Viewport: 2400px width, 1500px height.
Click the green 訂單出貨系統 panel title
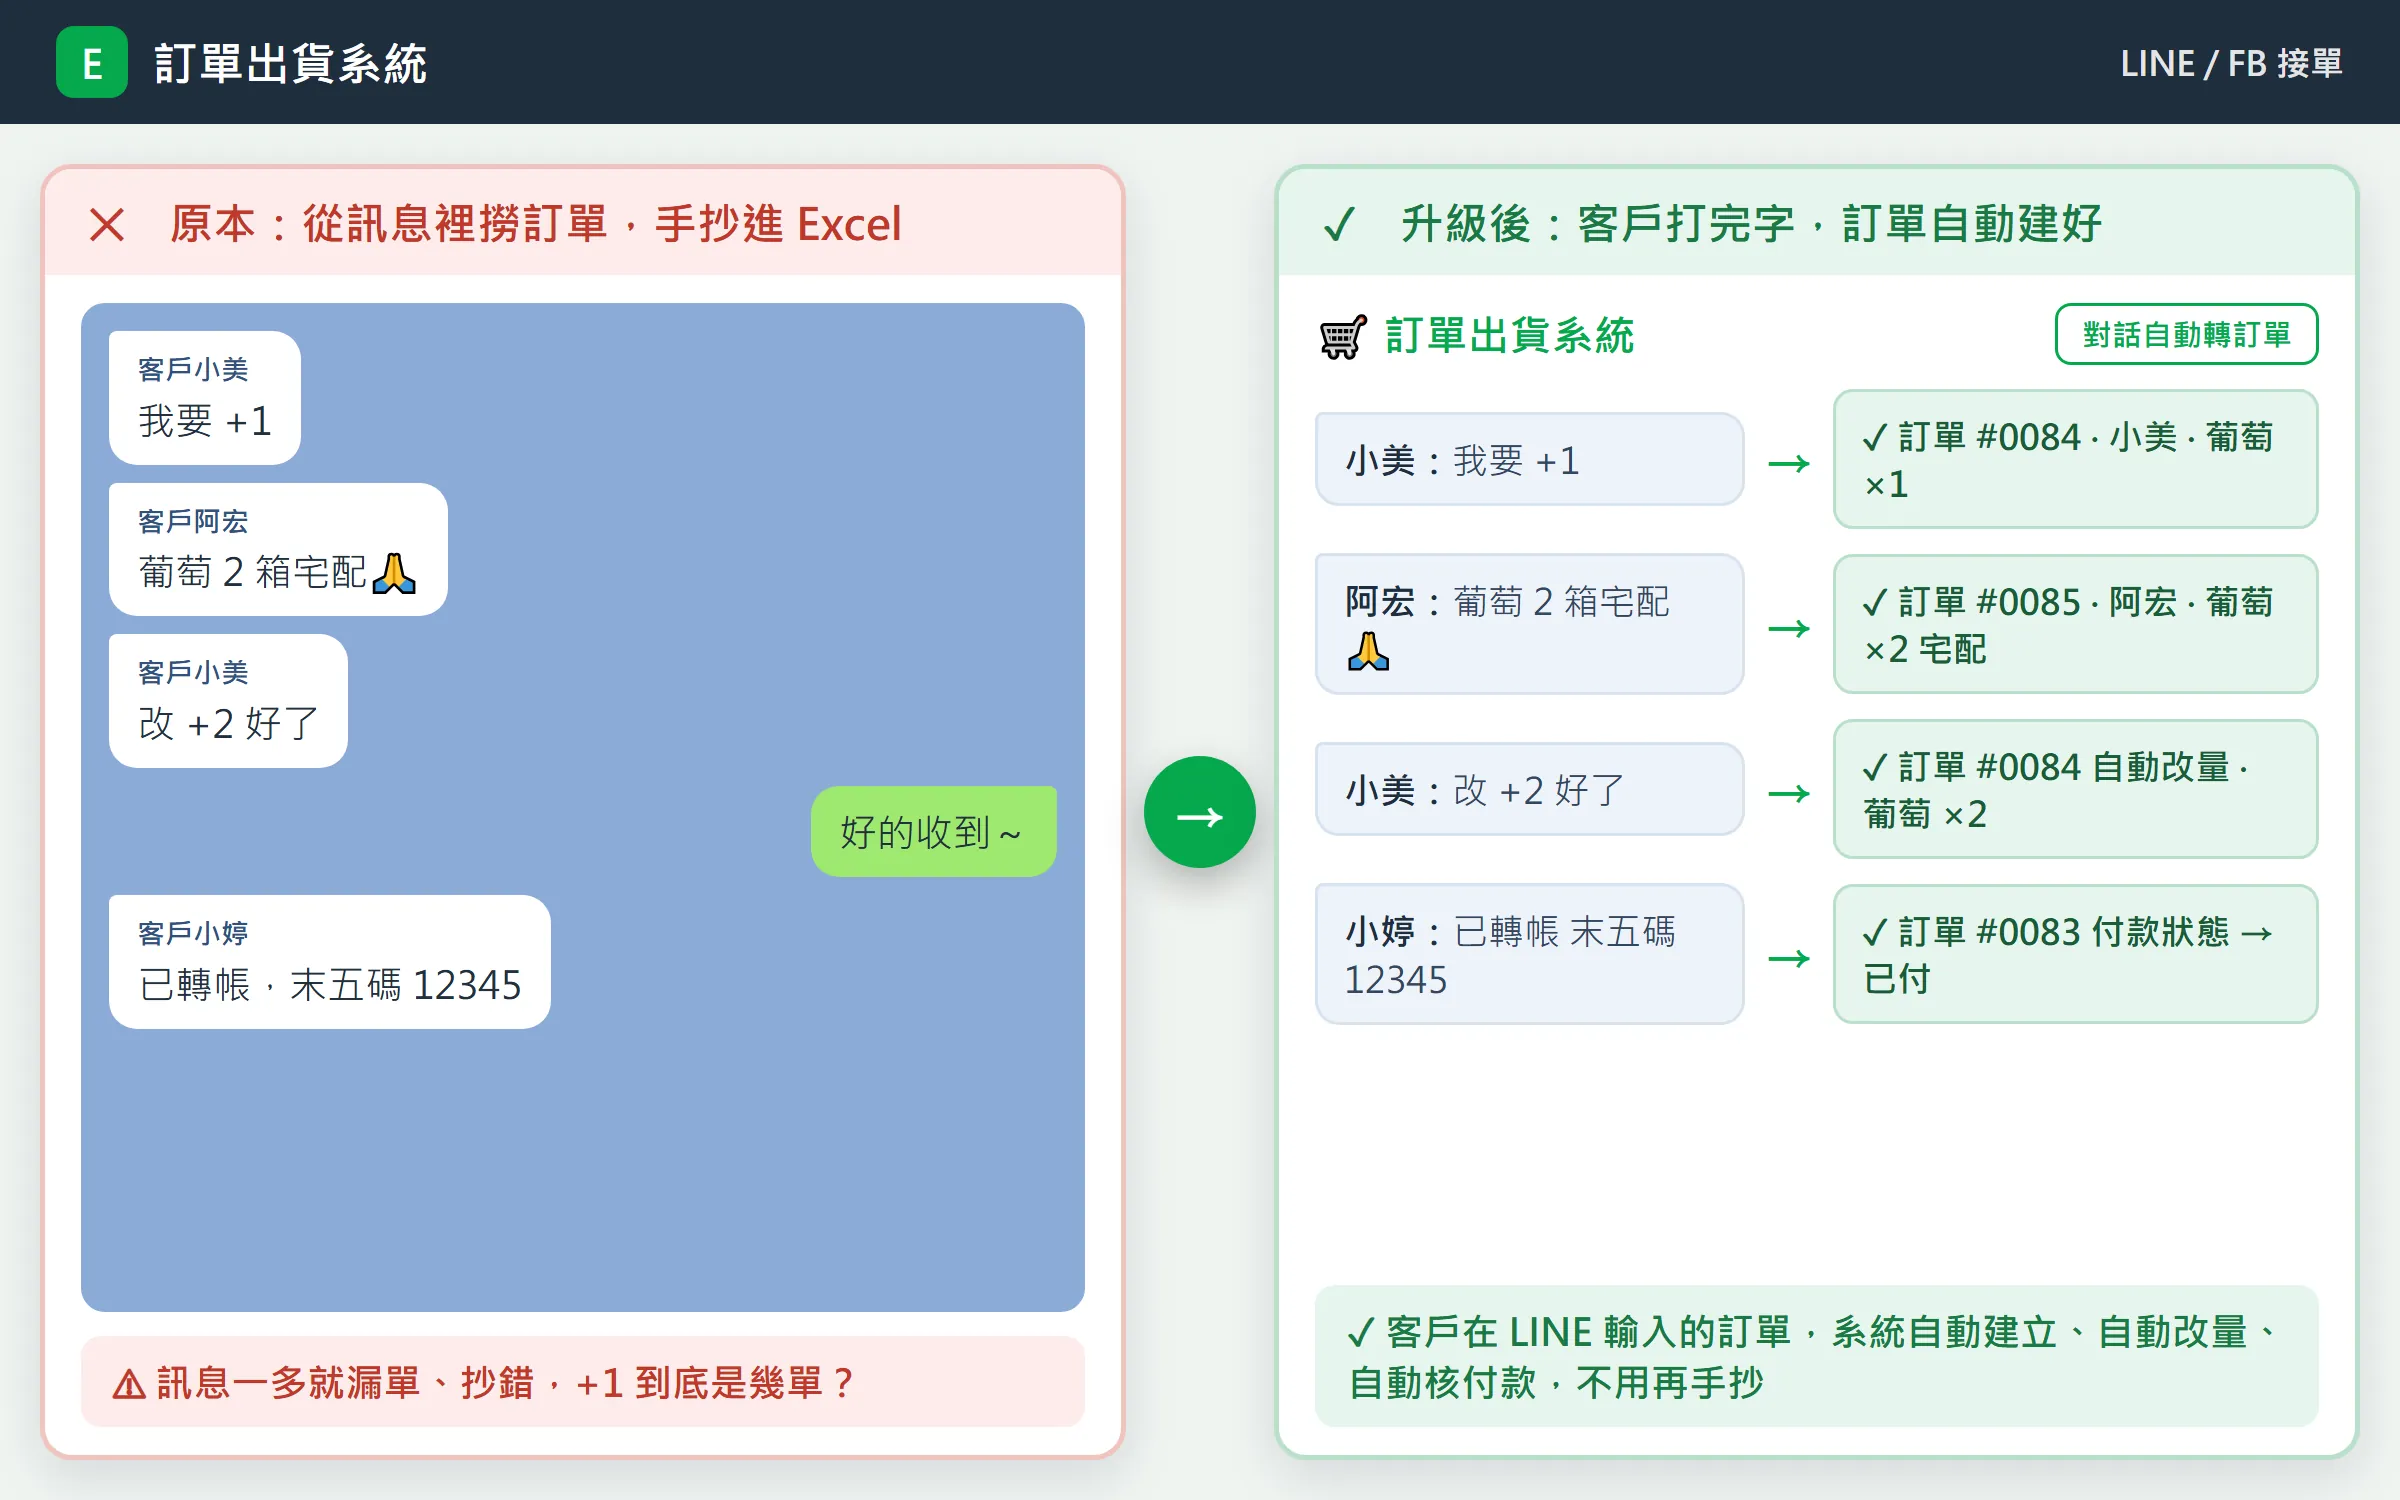point(1509,336)
